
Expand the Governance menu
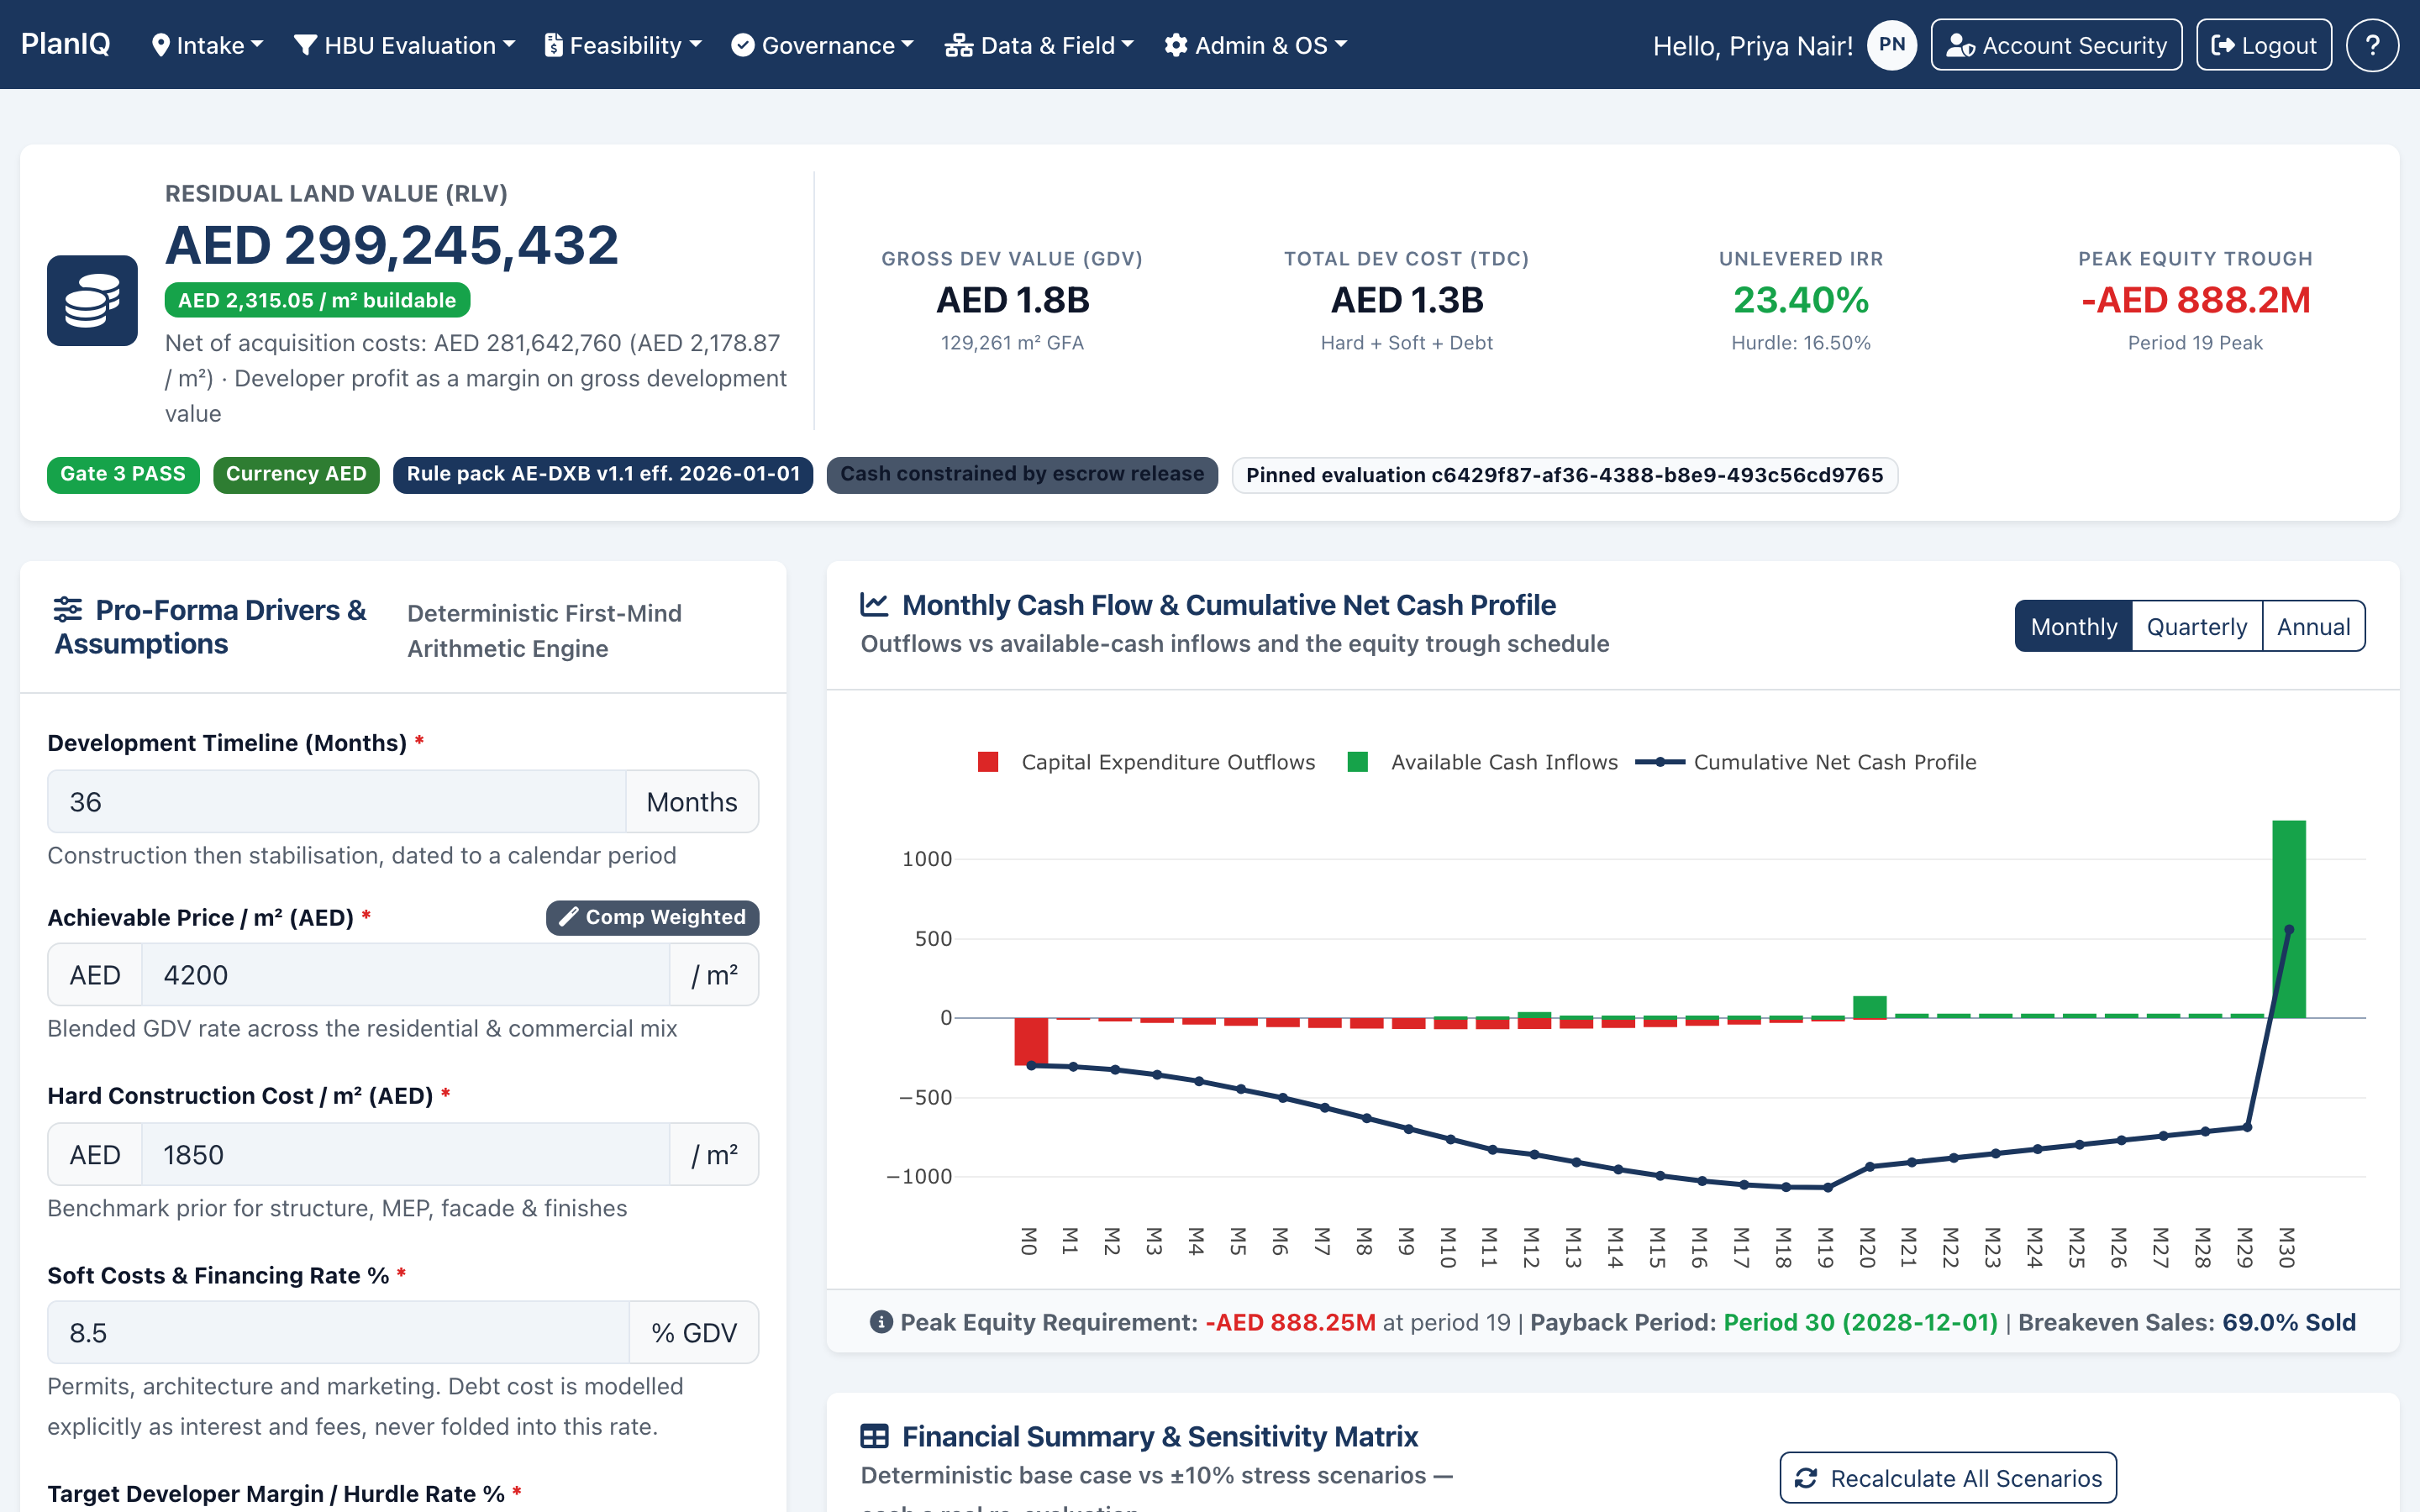point(822,45)
